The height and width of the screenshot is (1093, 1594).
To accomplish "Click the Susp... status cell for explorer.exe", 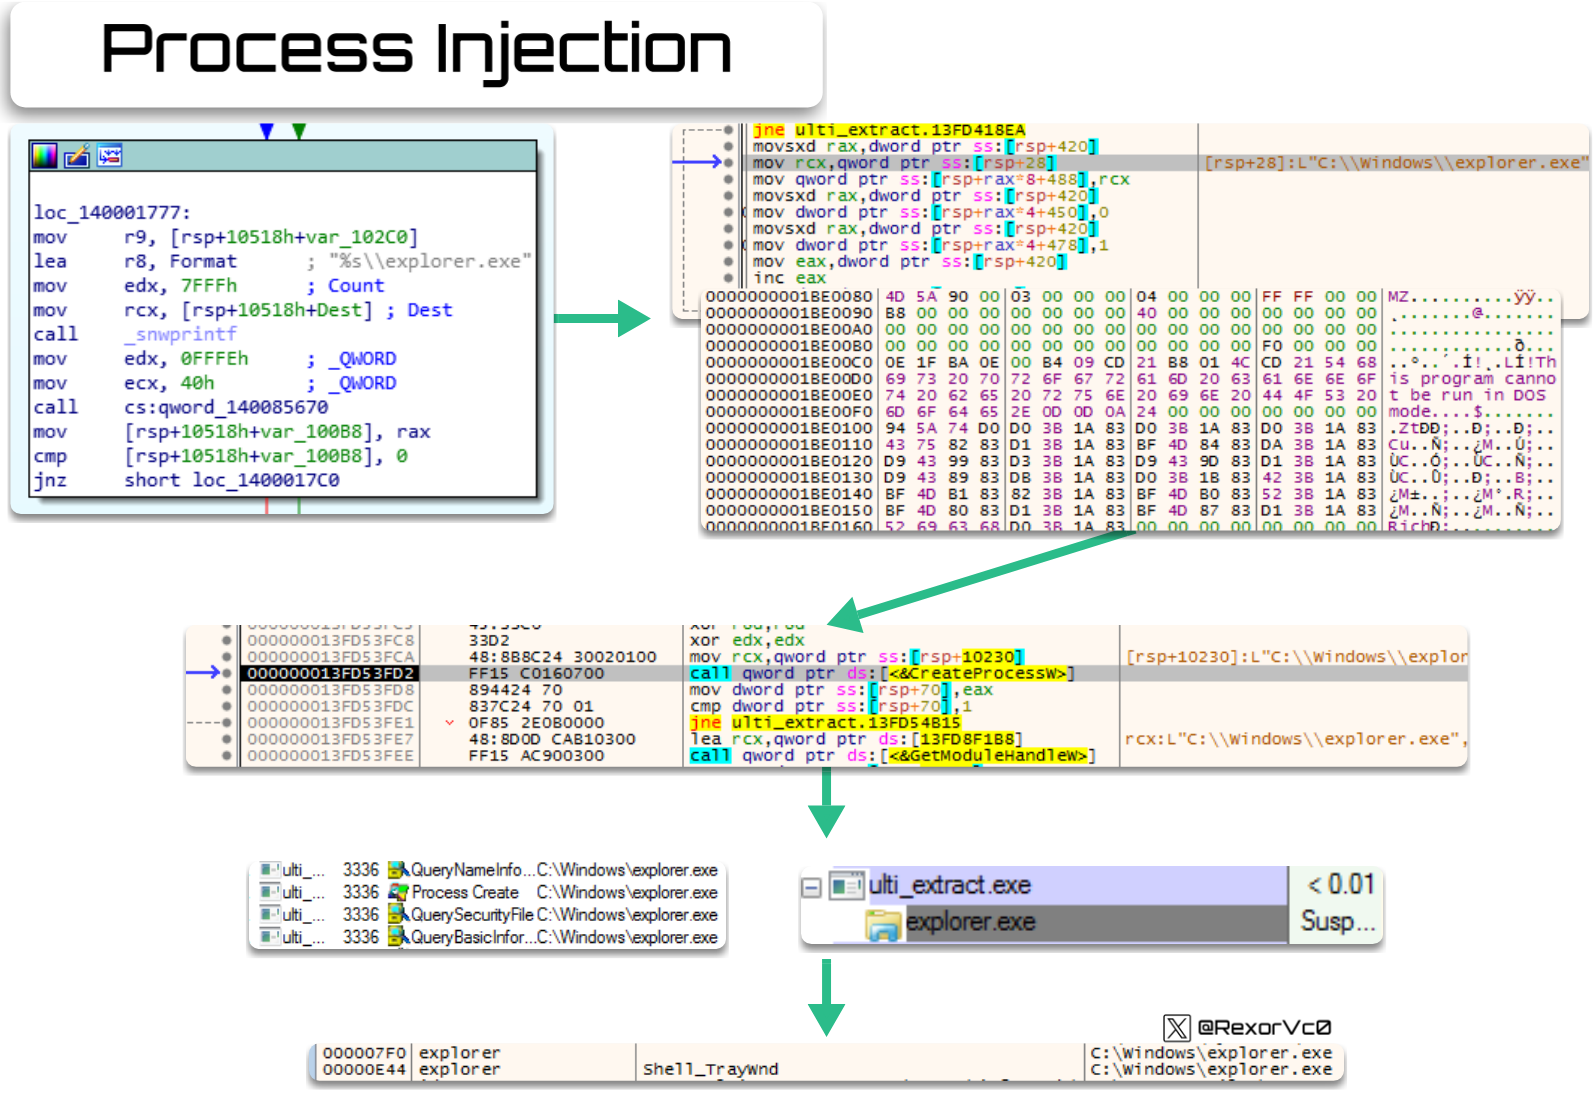I will pyautogui.click(x=1338, y=921).
